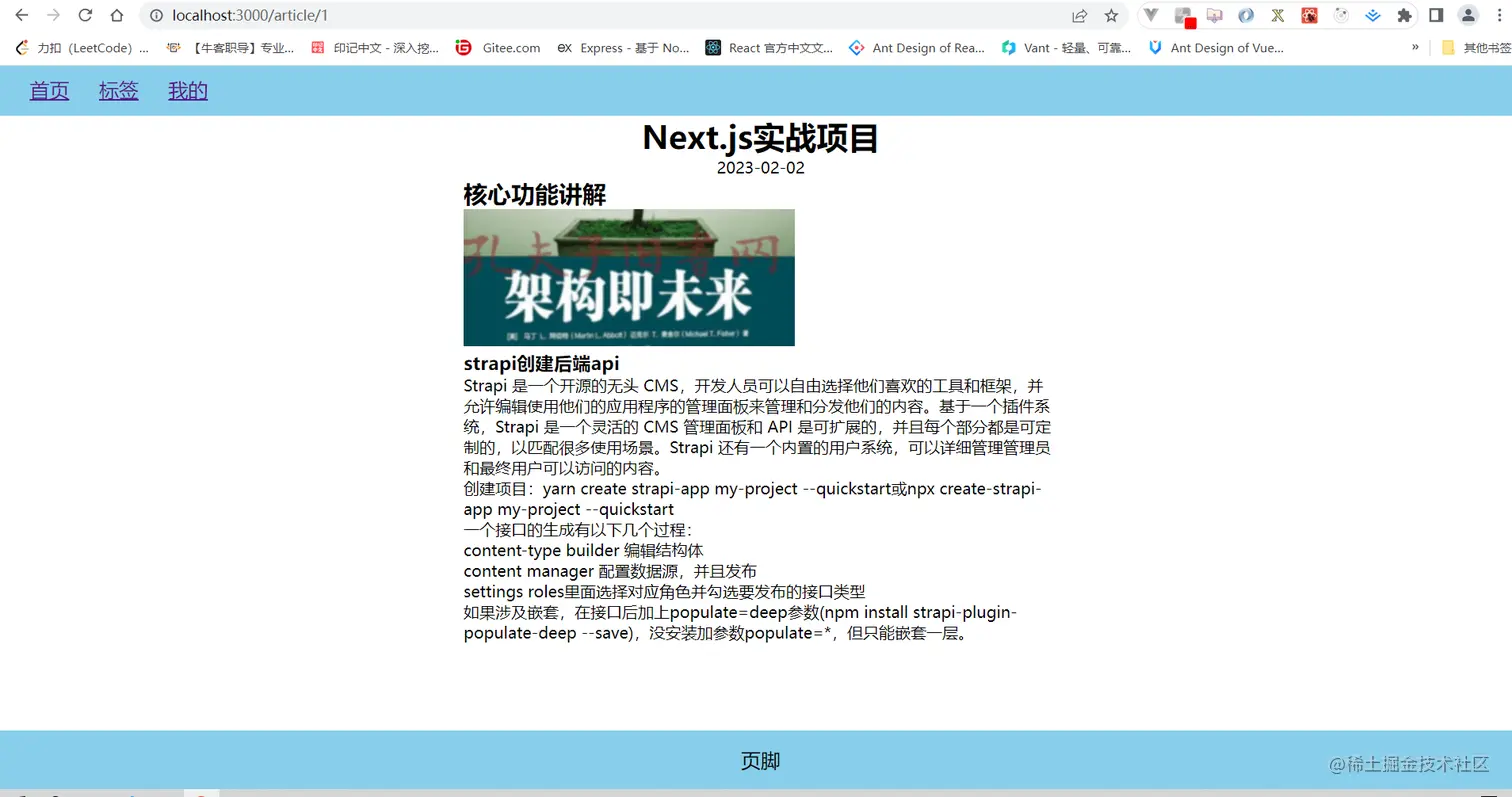Open the 牛客职导 bookmark
This screenshot has width=1512, height=797.
click(x=231, y=47)
